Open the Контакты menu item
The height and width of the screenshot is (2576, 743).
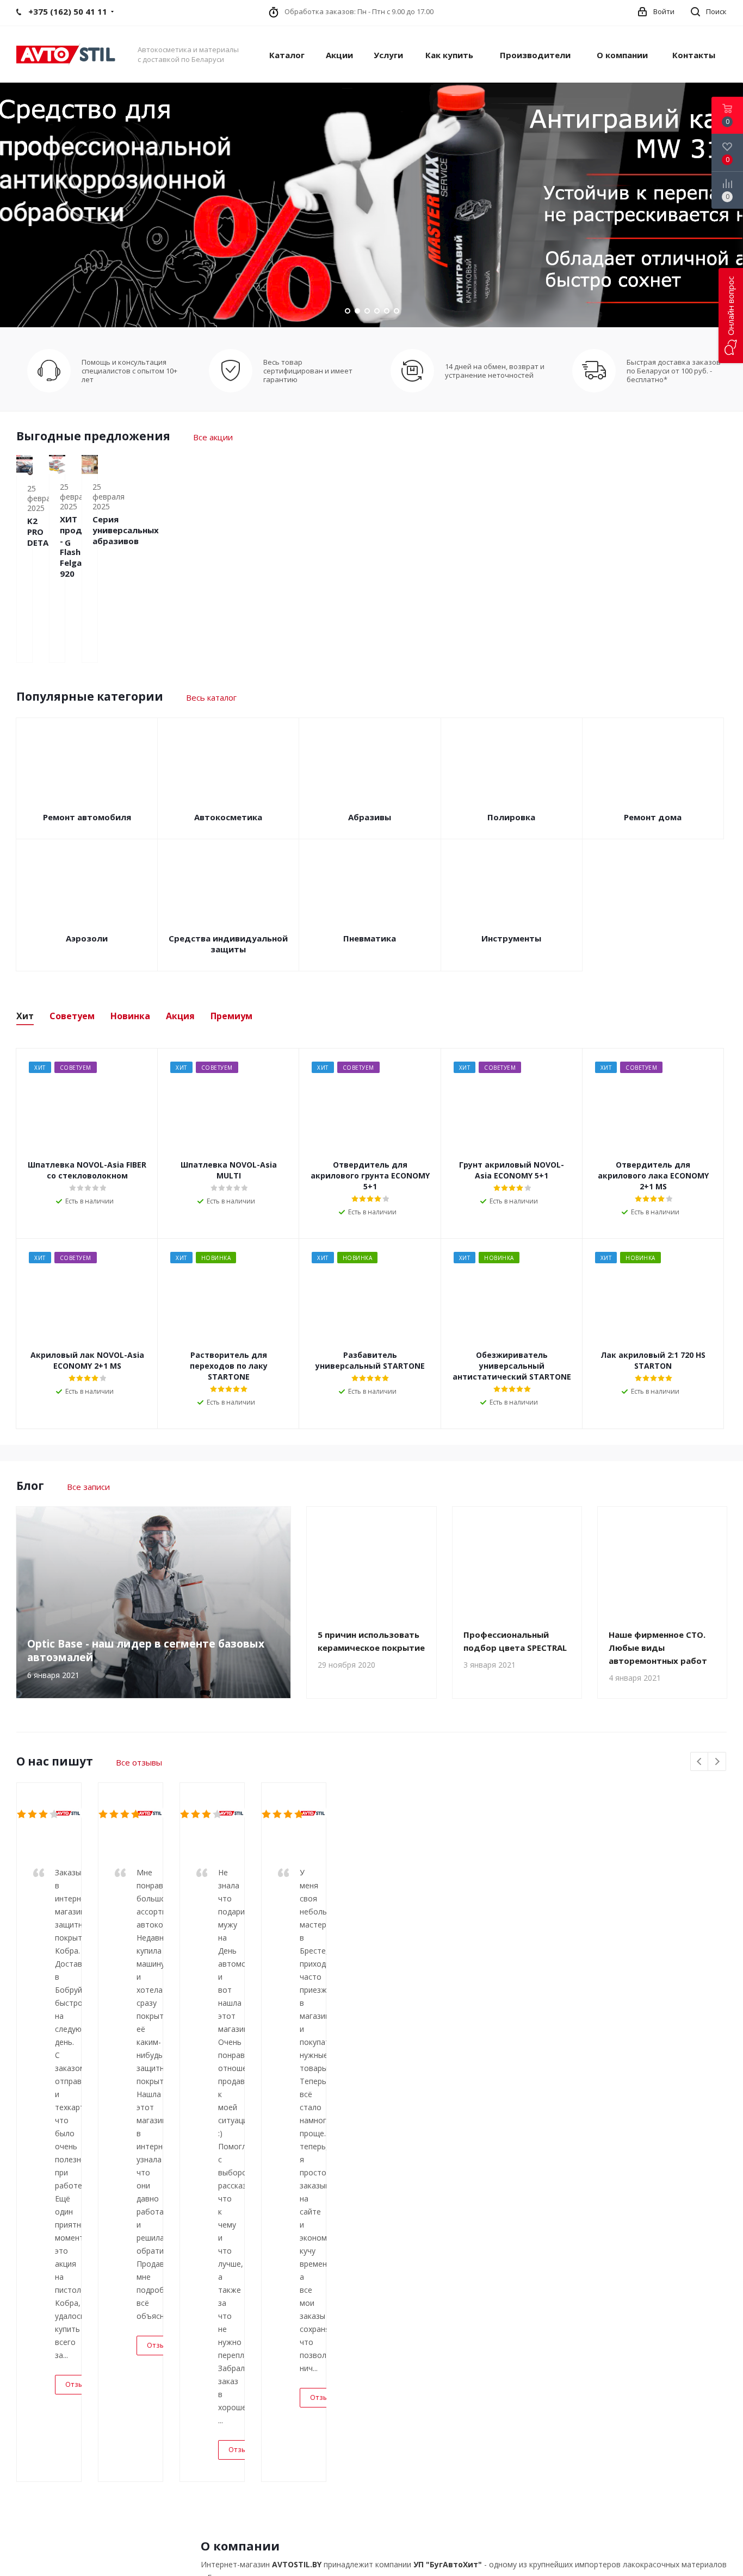coord(693,55)
